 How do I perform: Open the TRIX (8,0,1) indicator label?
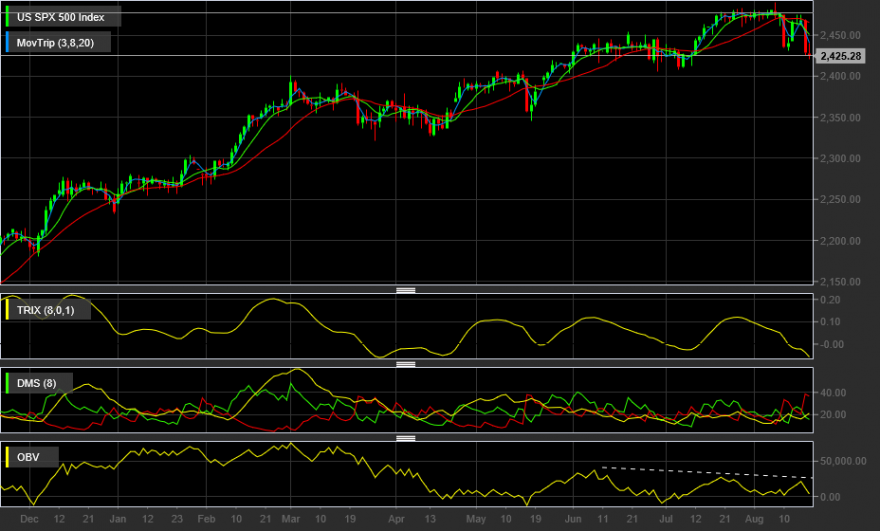[x=45, y=310]
